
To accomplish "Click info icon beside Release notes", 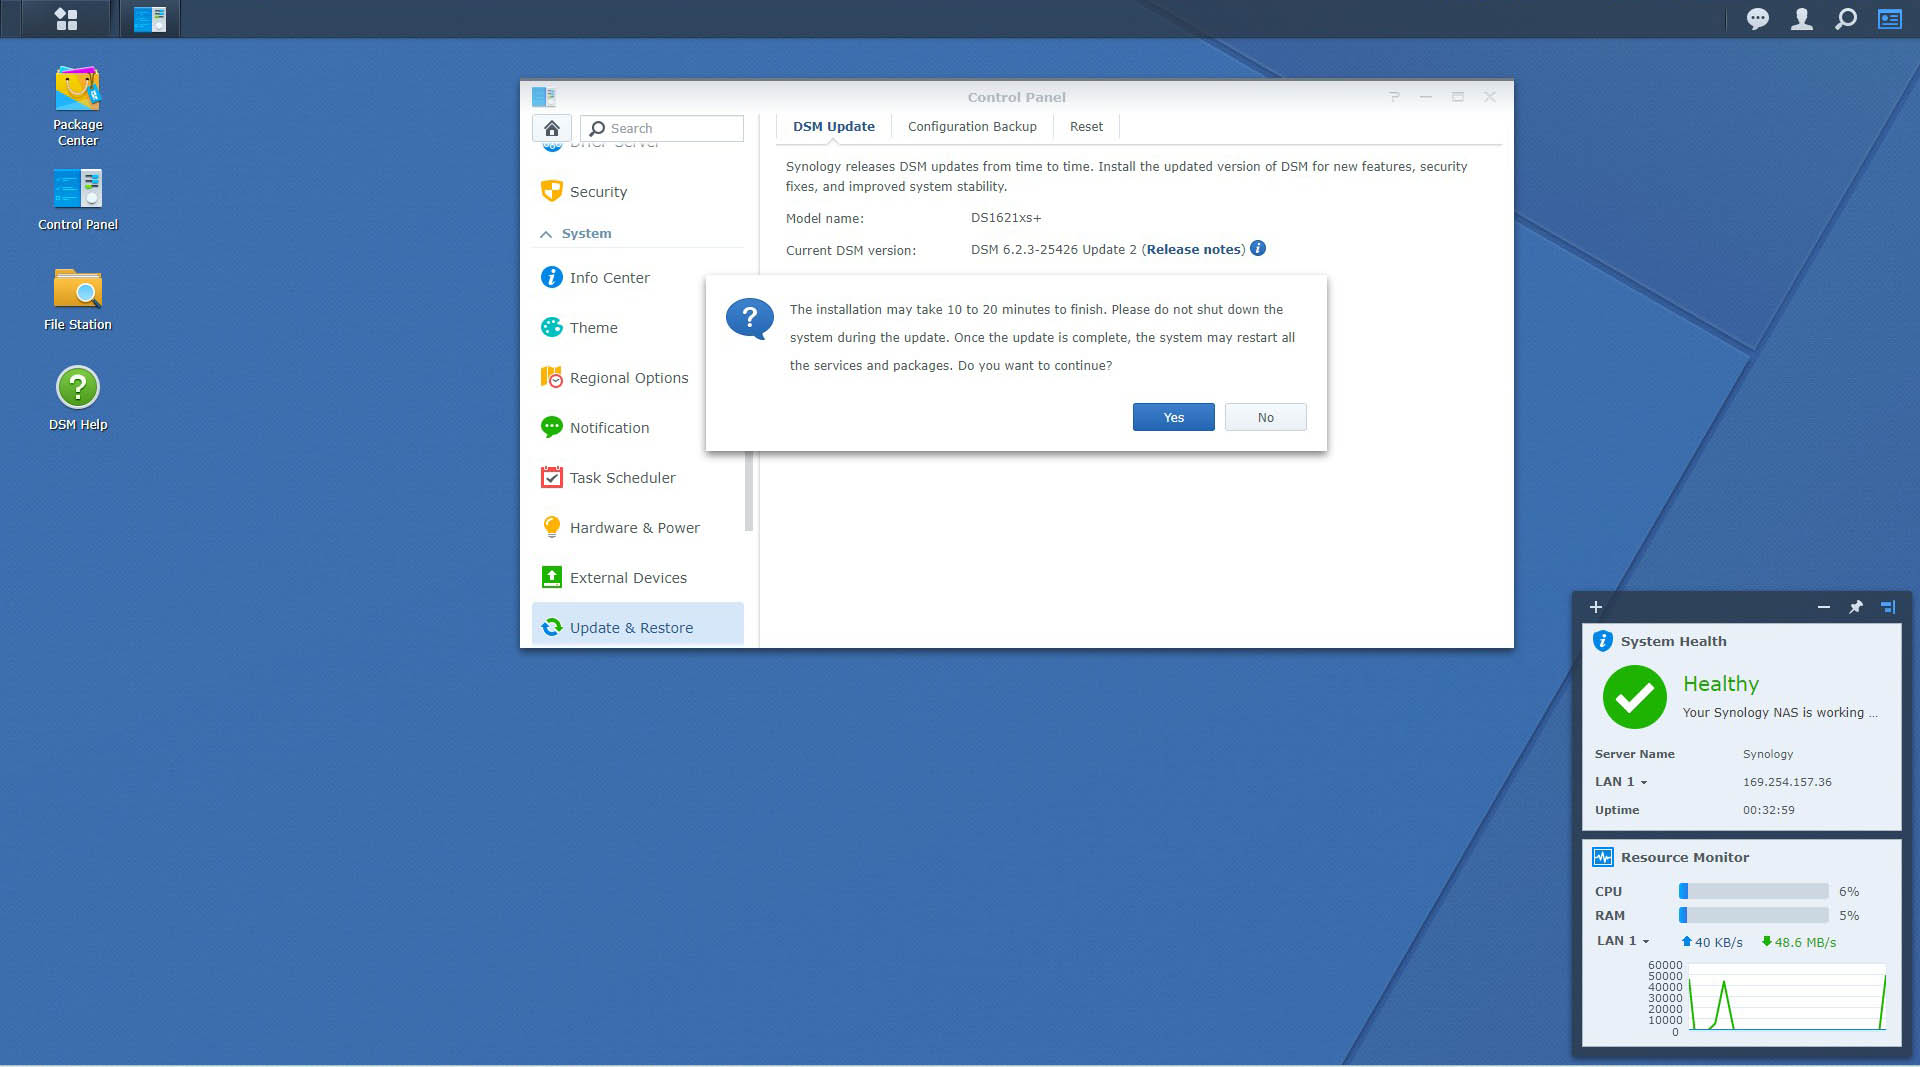I will coord(1258,248).
